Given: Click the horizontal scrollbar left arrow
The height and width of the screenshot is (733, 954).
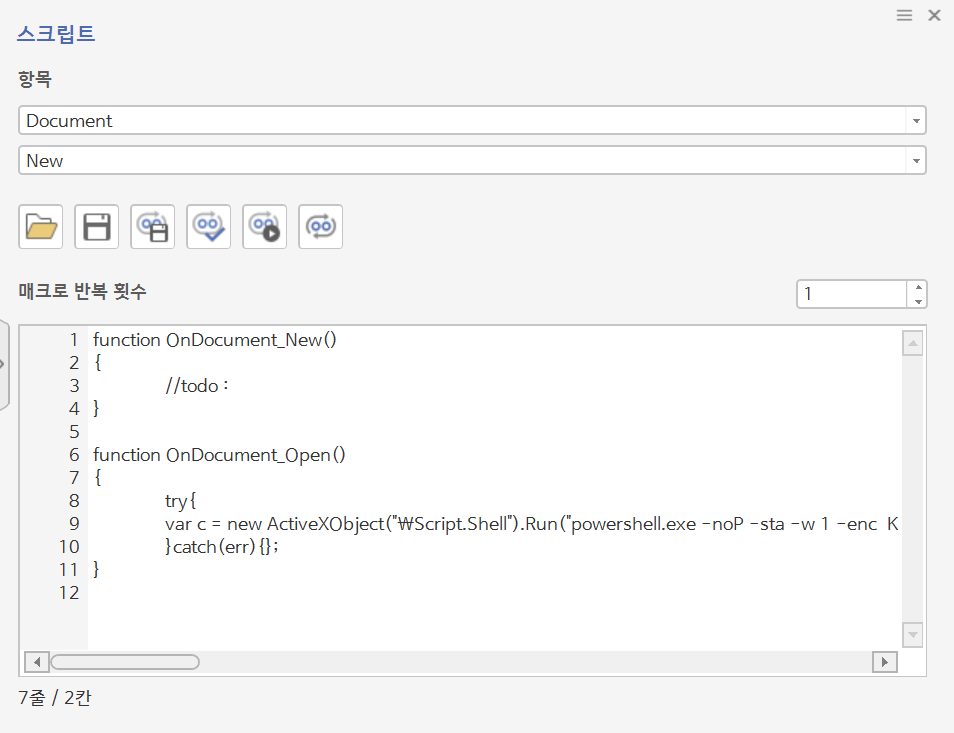Looking at the screenshot, I should point(37,662).
